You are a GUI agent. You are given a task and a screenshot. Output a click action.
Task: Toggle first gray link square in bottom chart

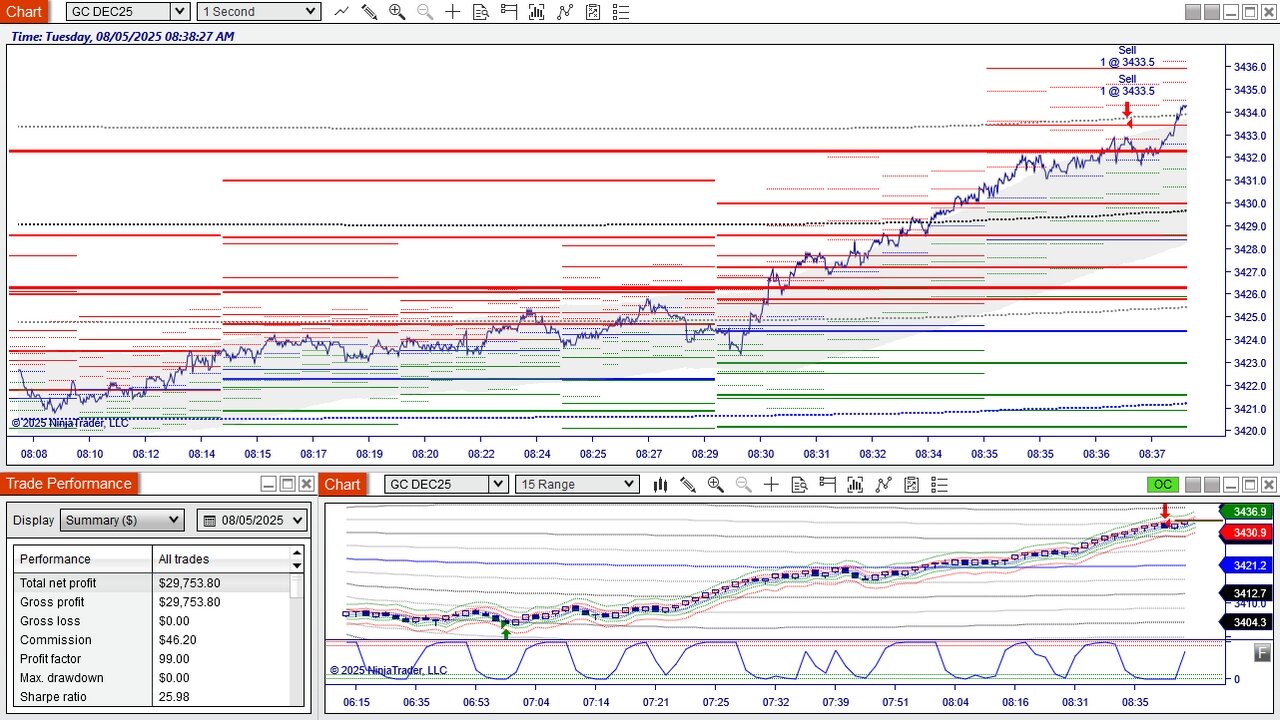[1193, 484]
